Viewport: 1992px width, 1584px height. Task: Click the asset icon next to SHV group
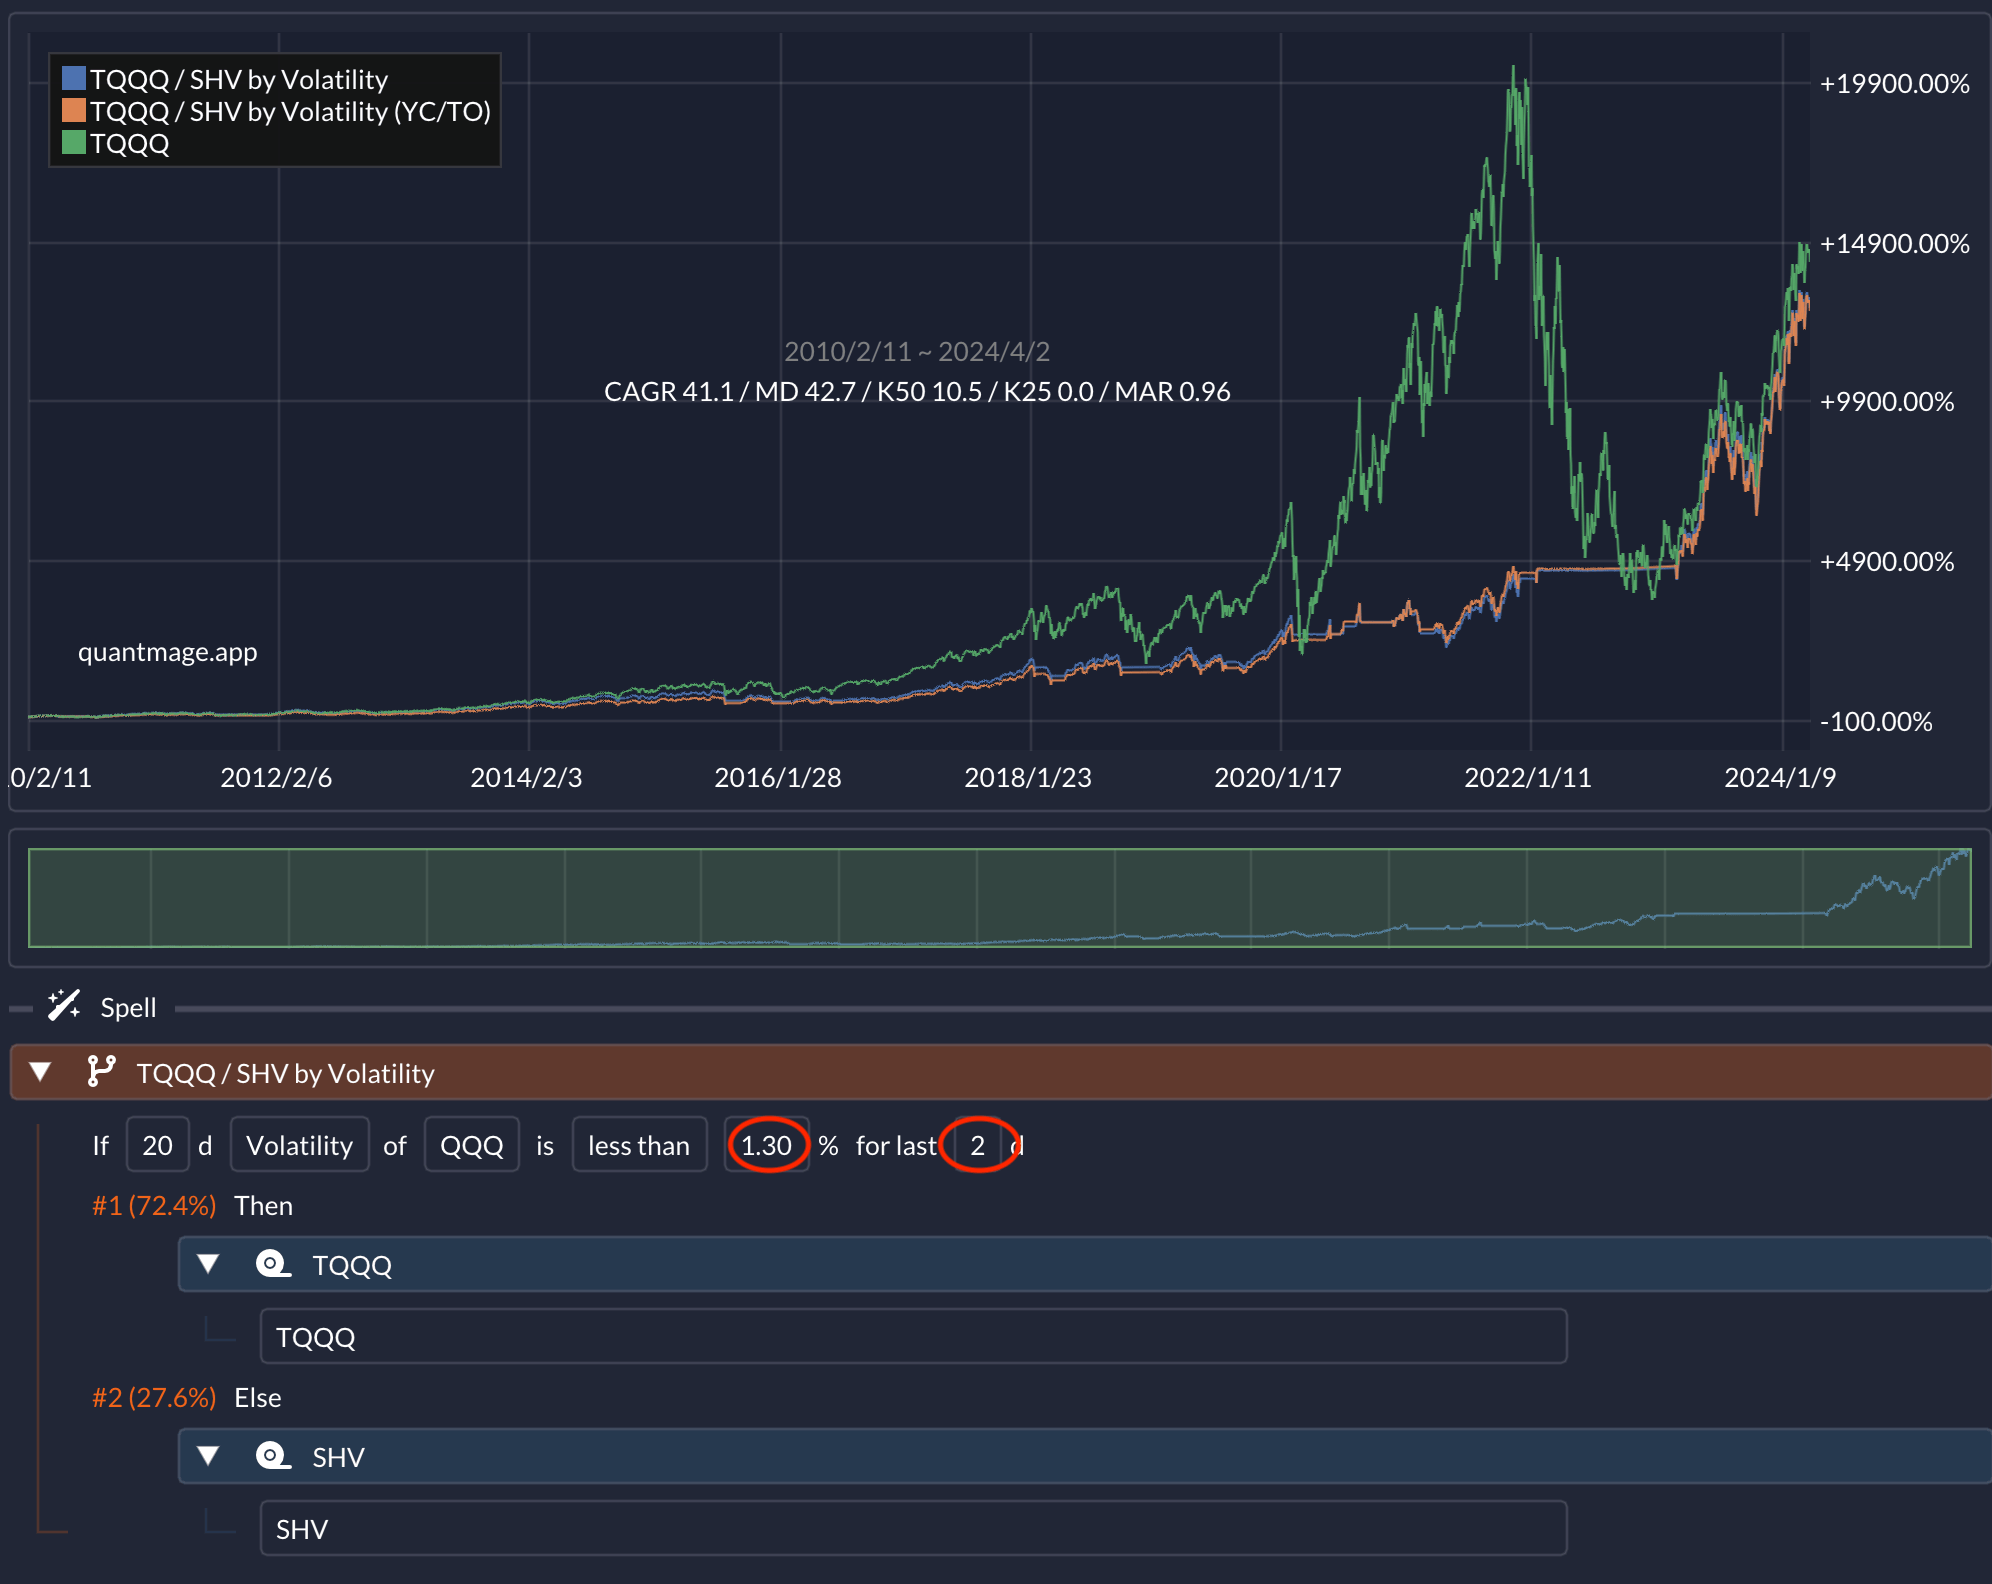pos(273,1456)
